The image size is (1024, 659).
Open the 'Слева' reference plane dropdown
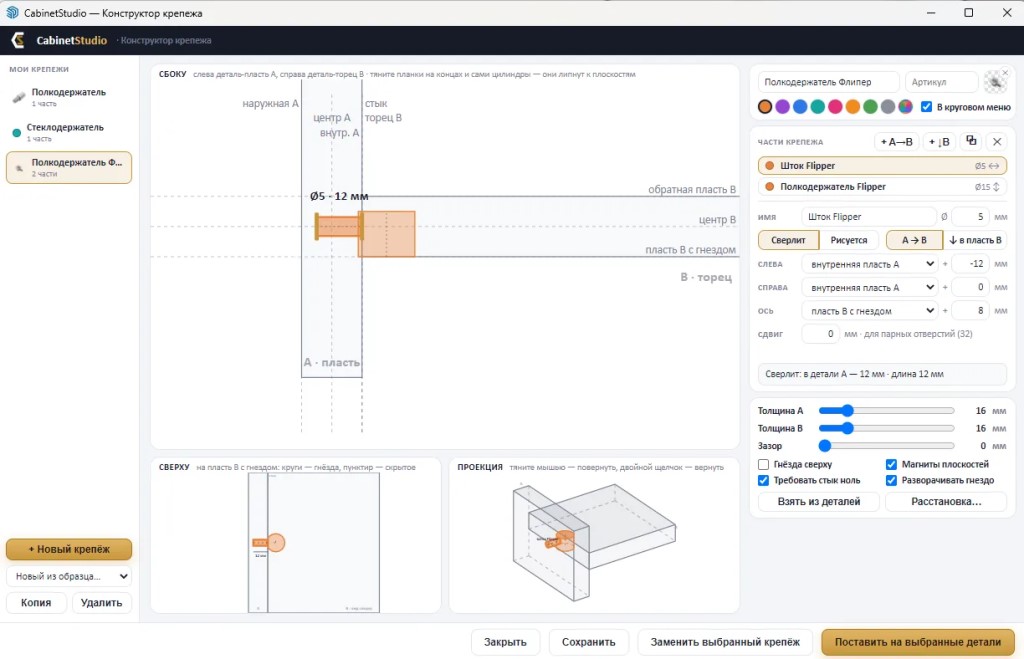click(x=871, y=264)
